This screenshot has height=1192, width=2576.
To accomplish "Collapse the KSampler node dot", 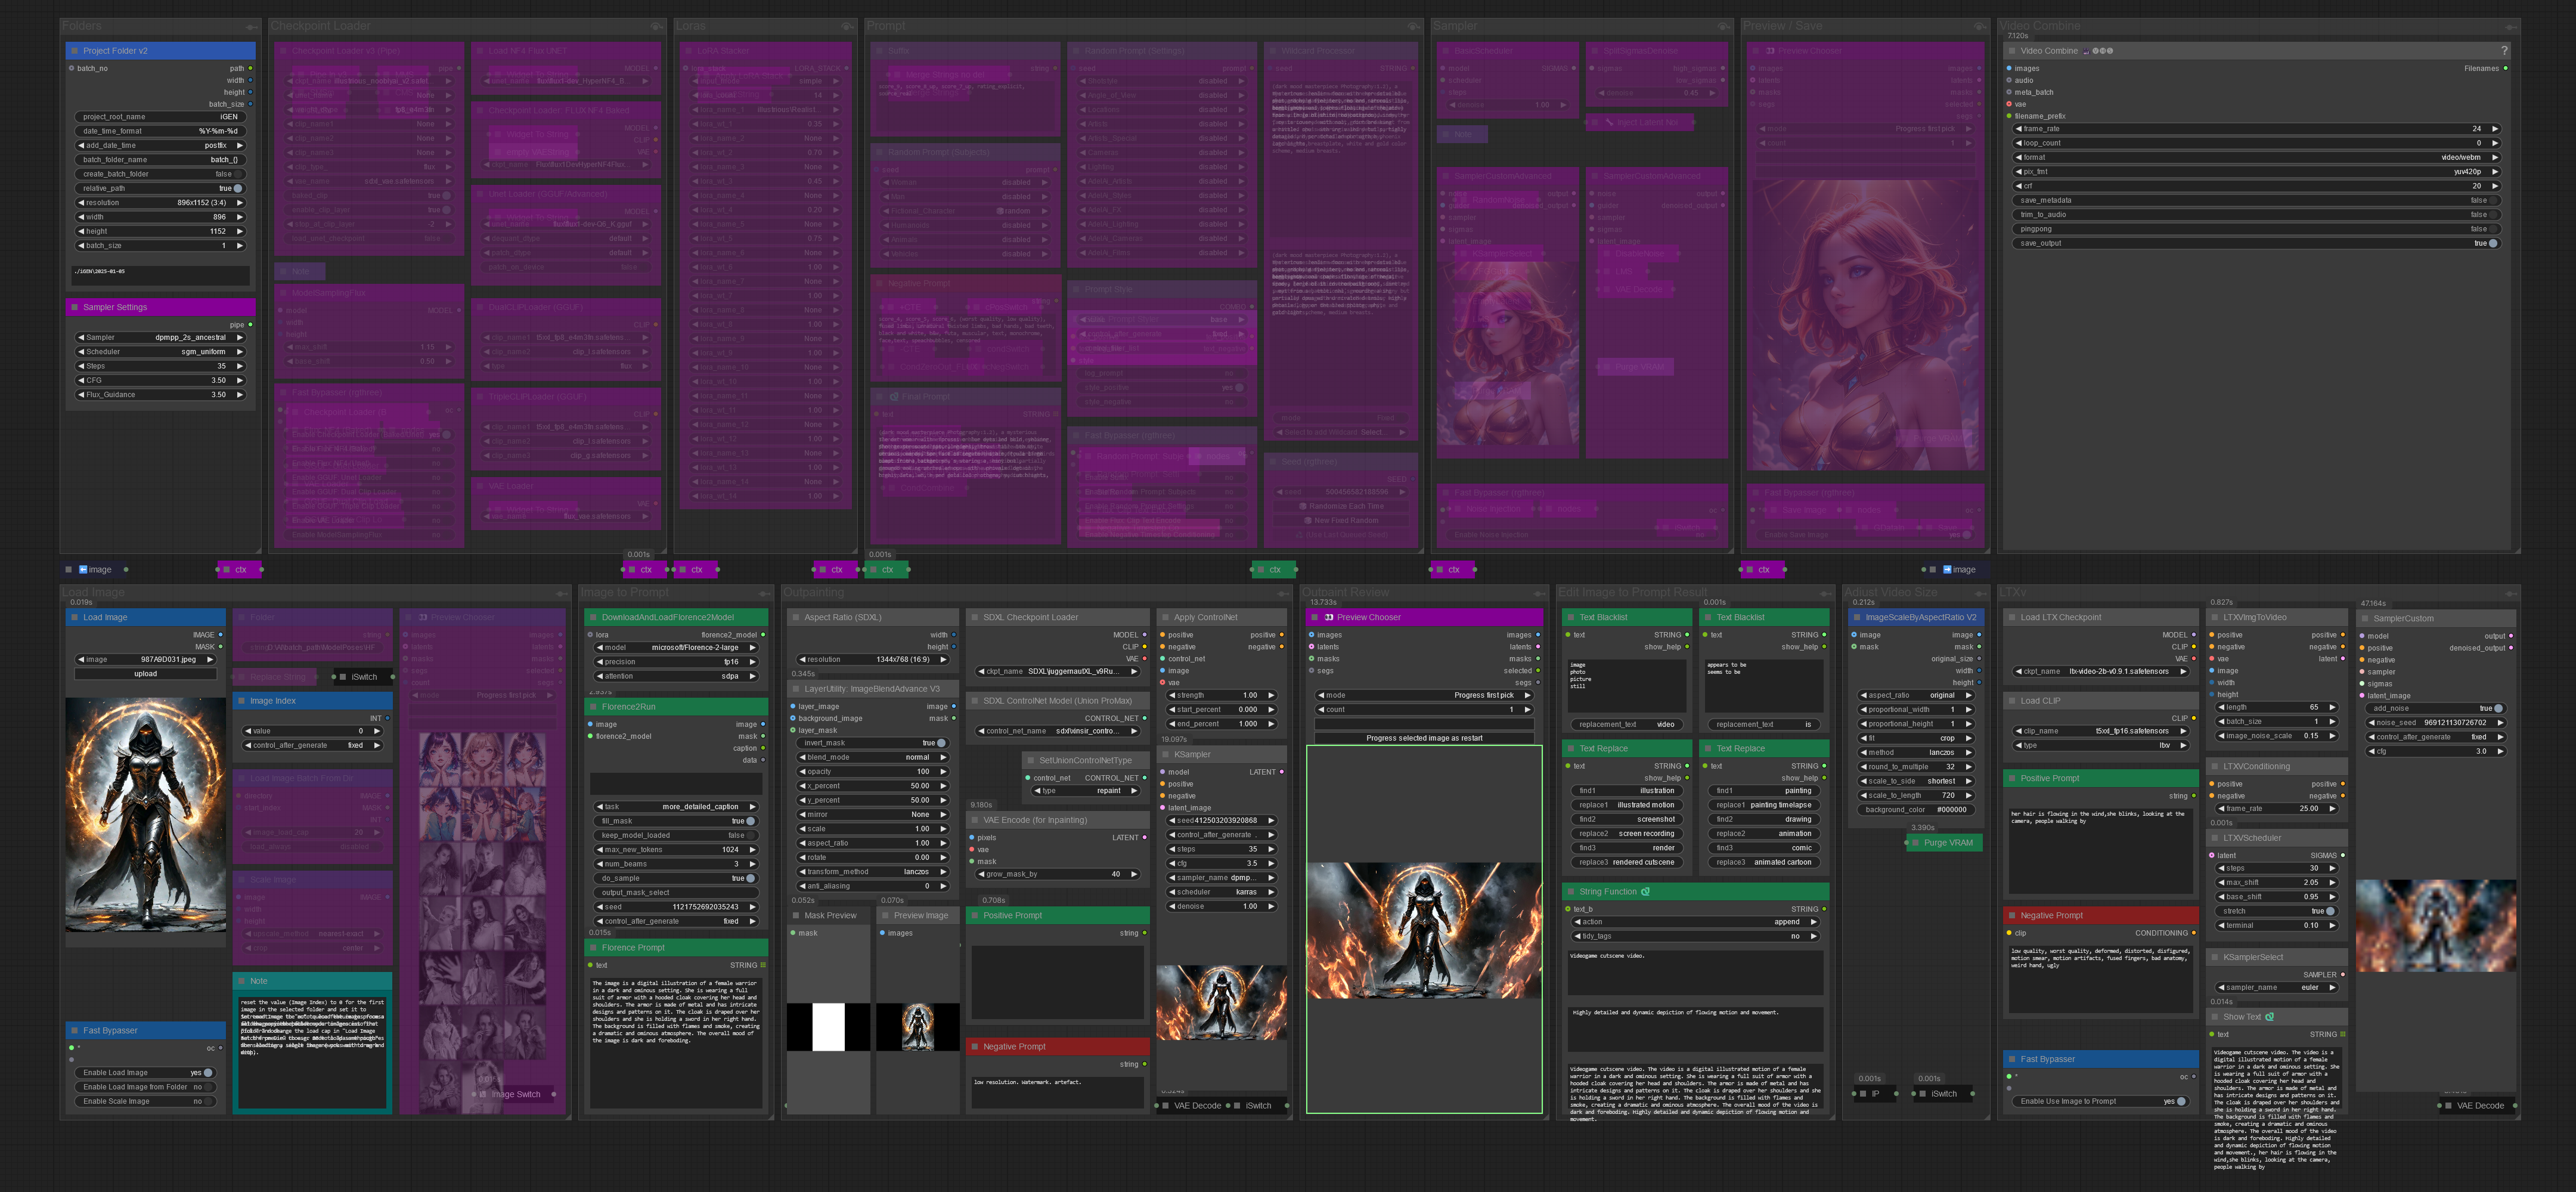I will click(1165, 755).
